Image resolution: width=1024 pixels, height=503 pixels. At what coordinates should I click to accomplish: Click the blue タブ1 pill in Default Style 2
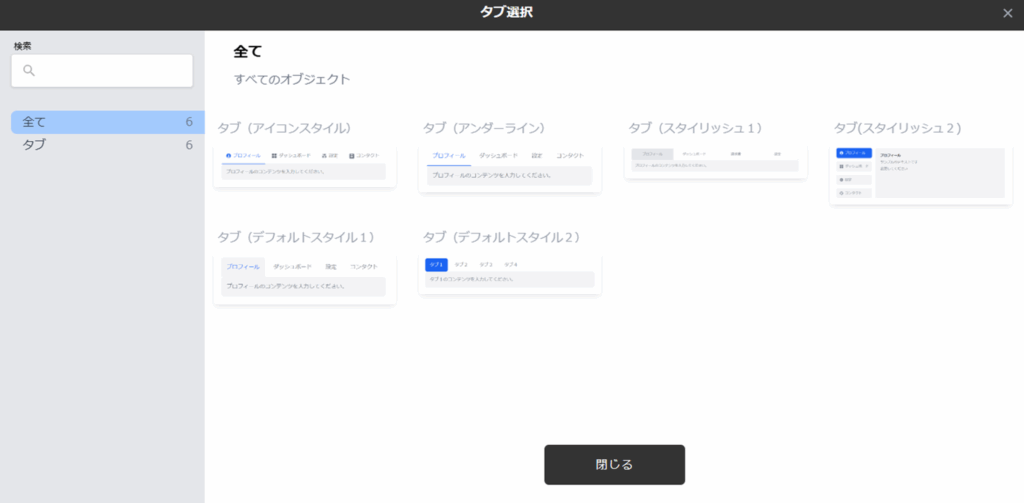point(436,264)
